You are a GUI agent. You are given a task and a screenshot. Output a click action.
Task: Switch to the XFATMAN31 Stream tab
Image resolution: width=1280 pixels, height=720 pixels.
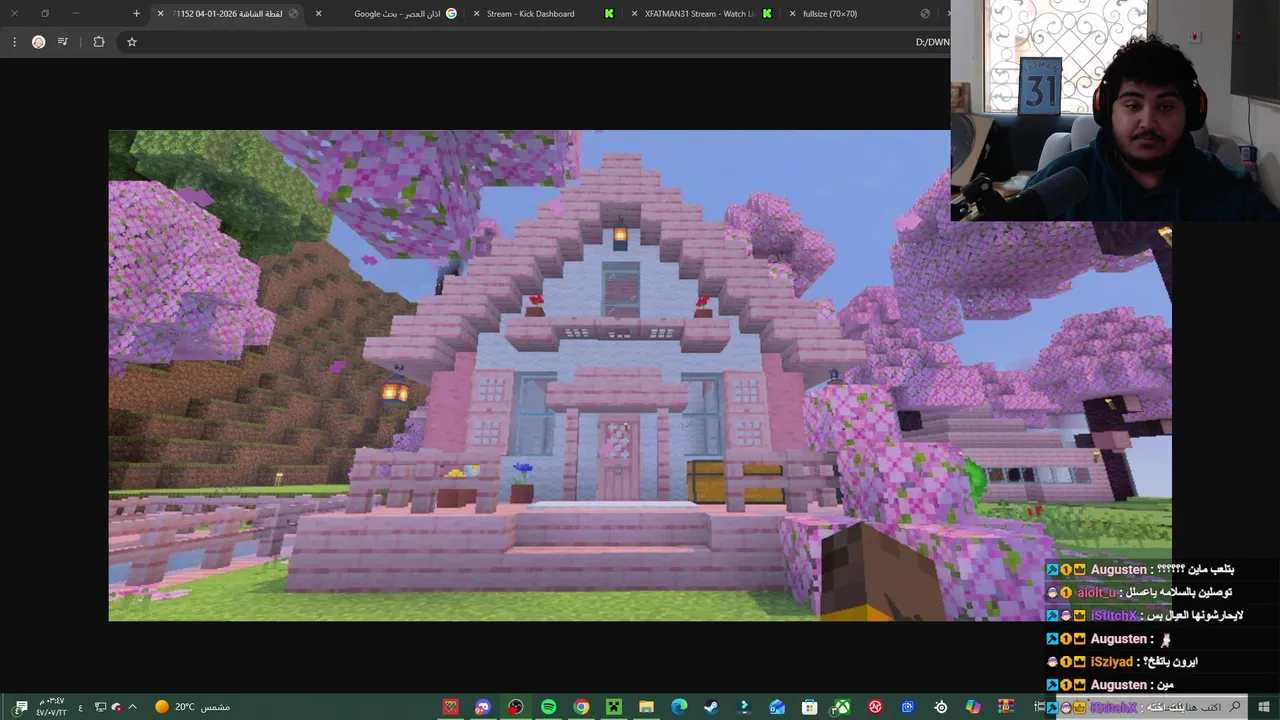click(x=700, y=14)
